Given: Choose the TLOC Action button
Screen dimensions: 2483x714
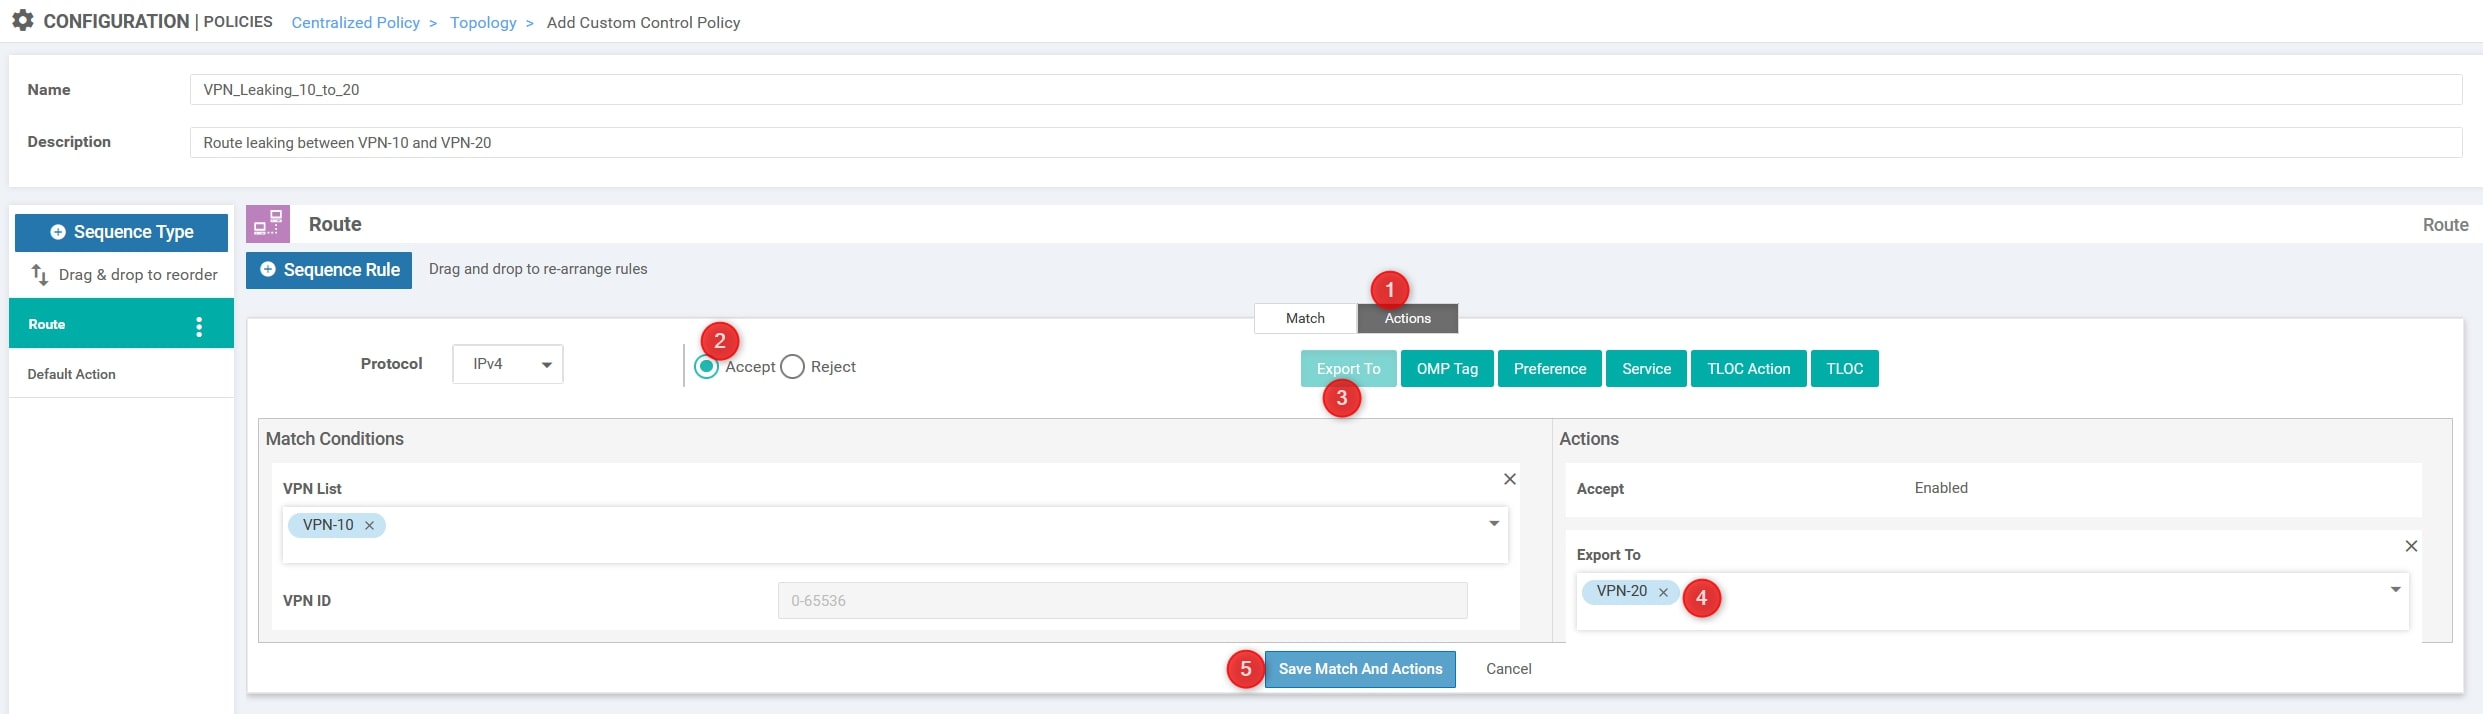Looking at the screenshot, I should pyautogui.click(x=1748, y=369).
